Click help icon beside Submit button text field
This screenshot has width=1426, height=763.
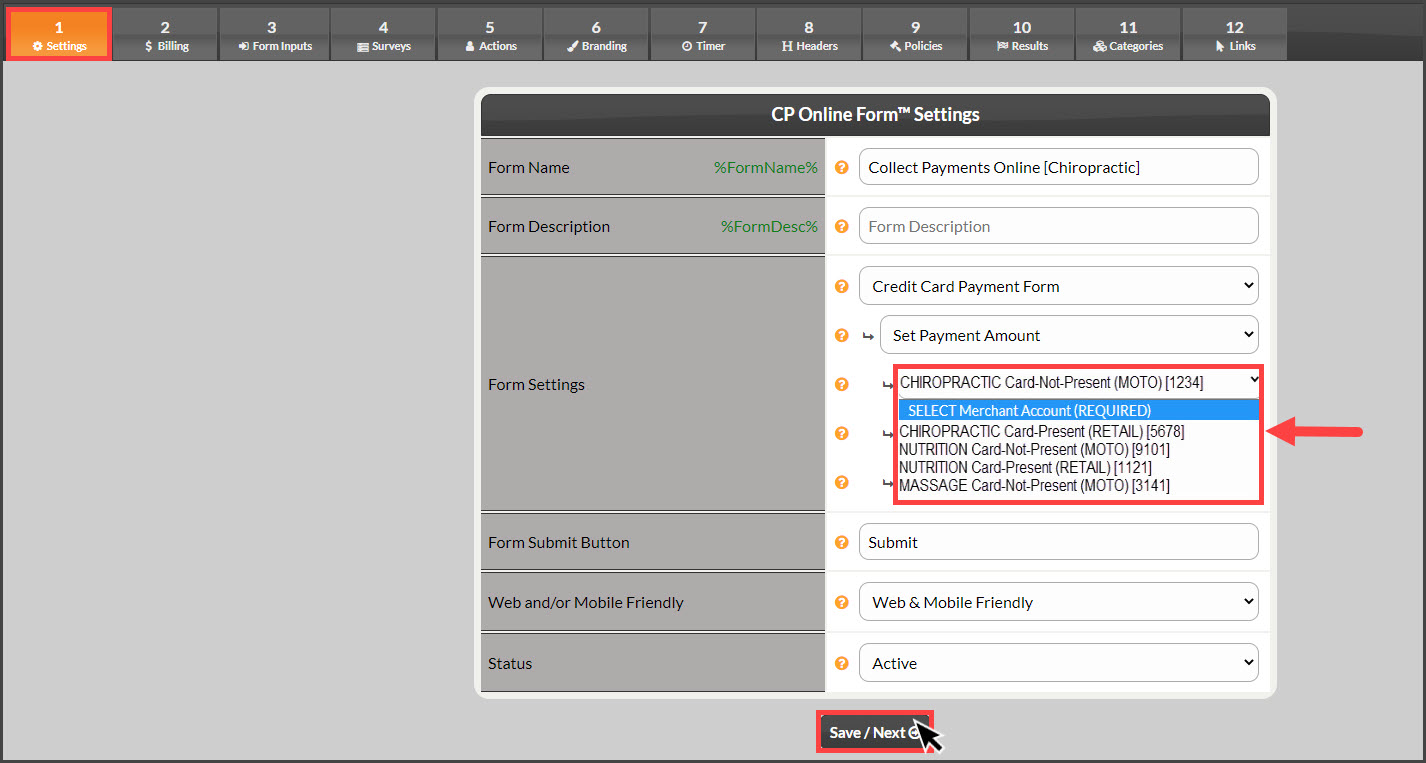(842, 542)
